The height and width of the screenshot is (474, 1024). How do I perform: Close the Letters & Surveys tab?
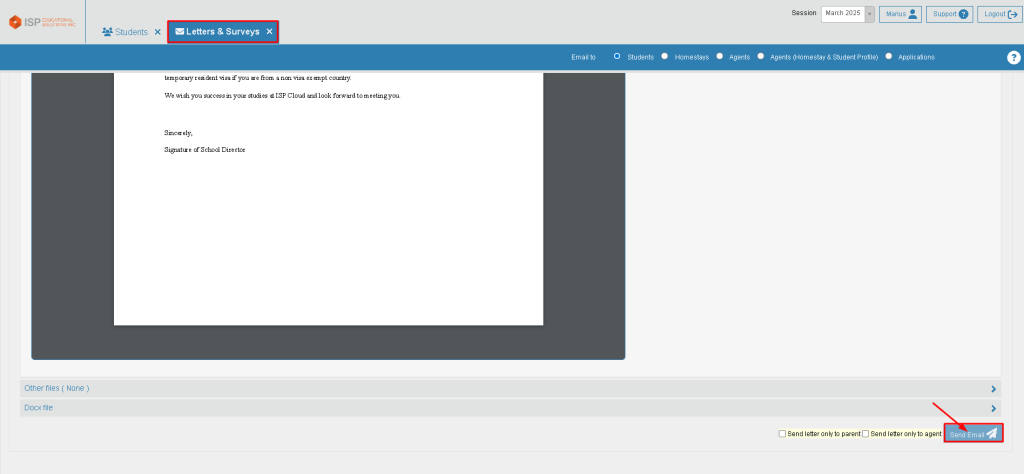tap(269, 32)
